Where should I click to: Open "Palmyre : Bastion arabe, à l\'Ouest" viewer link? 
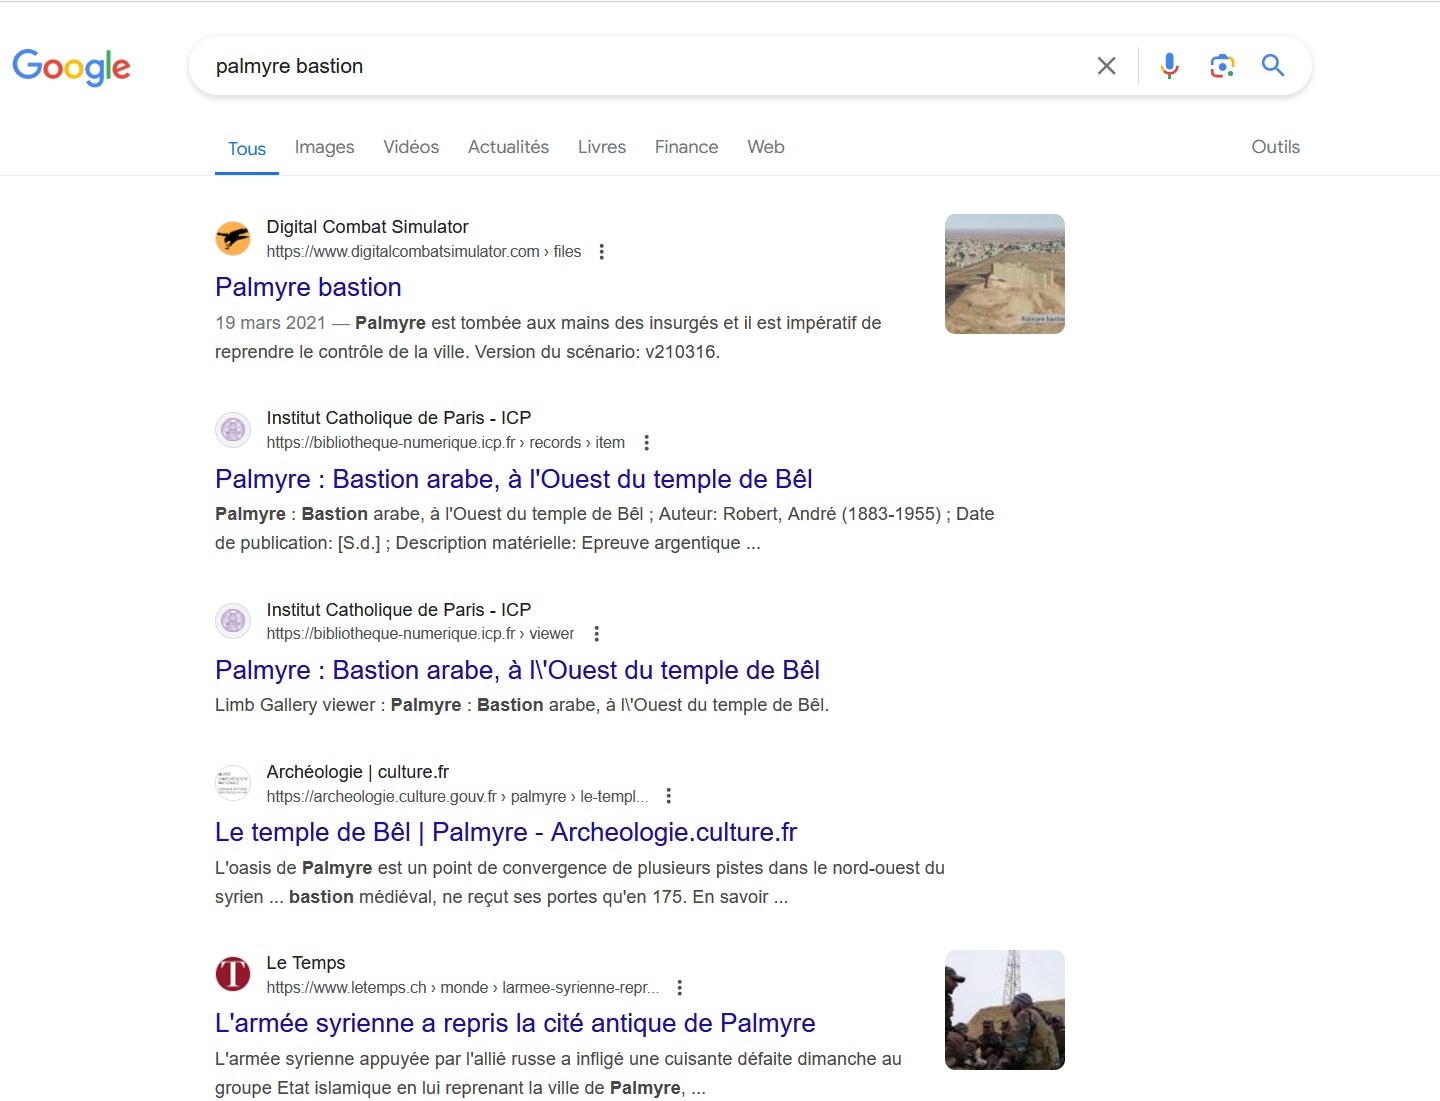[x=517, y=670]
